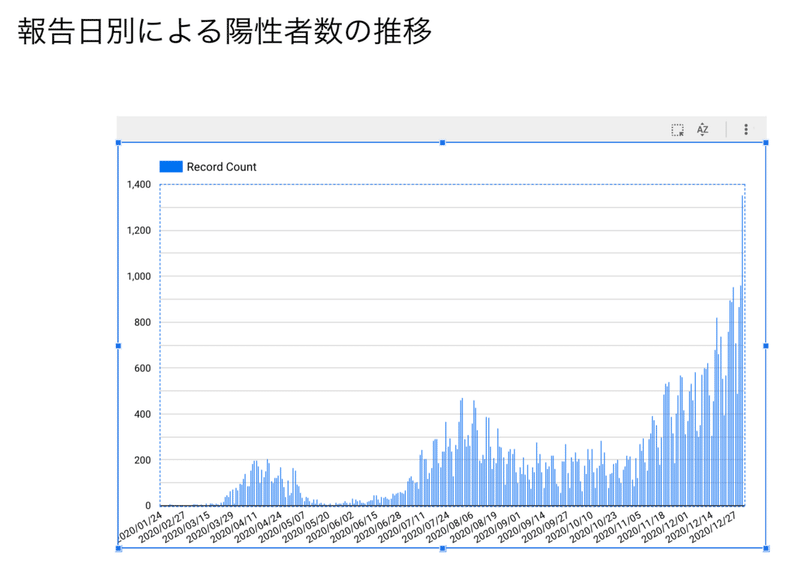Open the three-dot more options menu

[746, 130]
